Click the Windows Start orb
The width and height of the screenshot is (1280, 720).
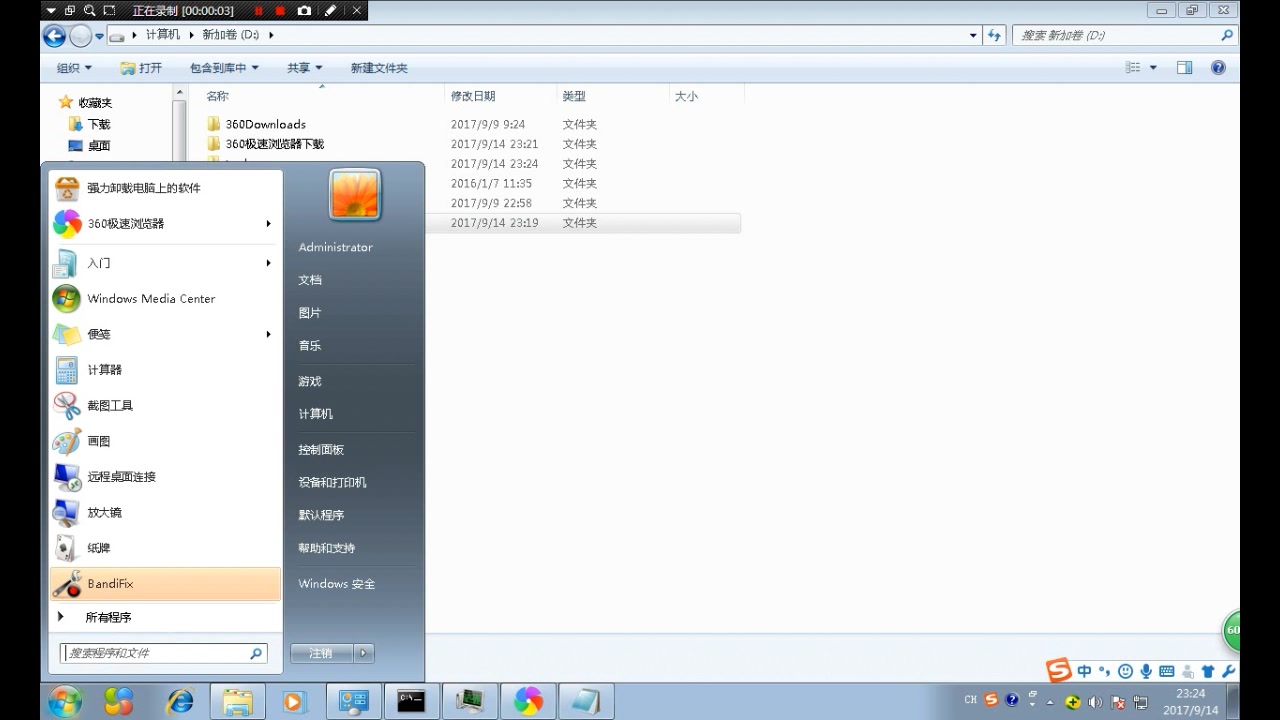tap(64, 702)
